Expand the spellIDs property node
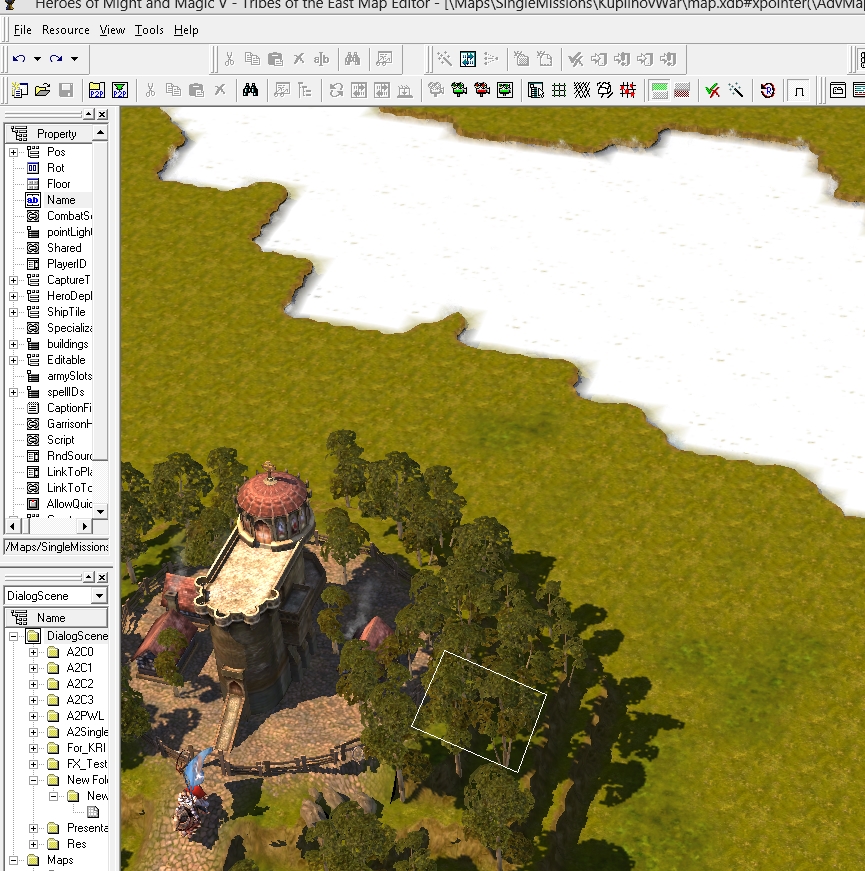The width and height of the screenshot is (865, 871). 13,393
